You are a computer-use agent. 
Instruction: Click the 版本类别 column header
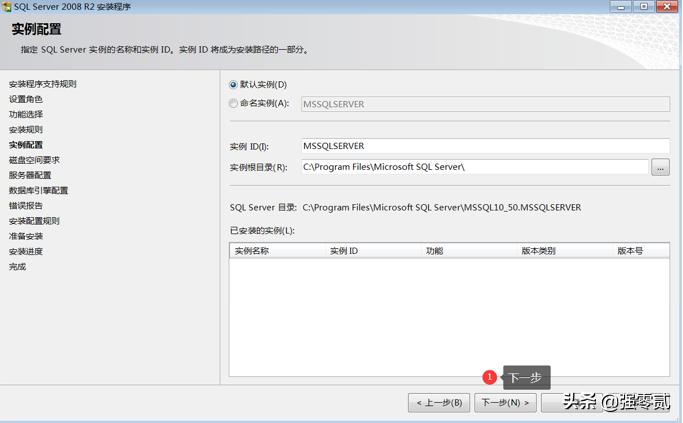coord(538,251)
